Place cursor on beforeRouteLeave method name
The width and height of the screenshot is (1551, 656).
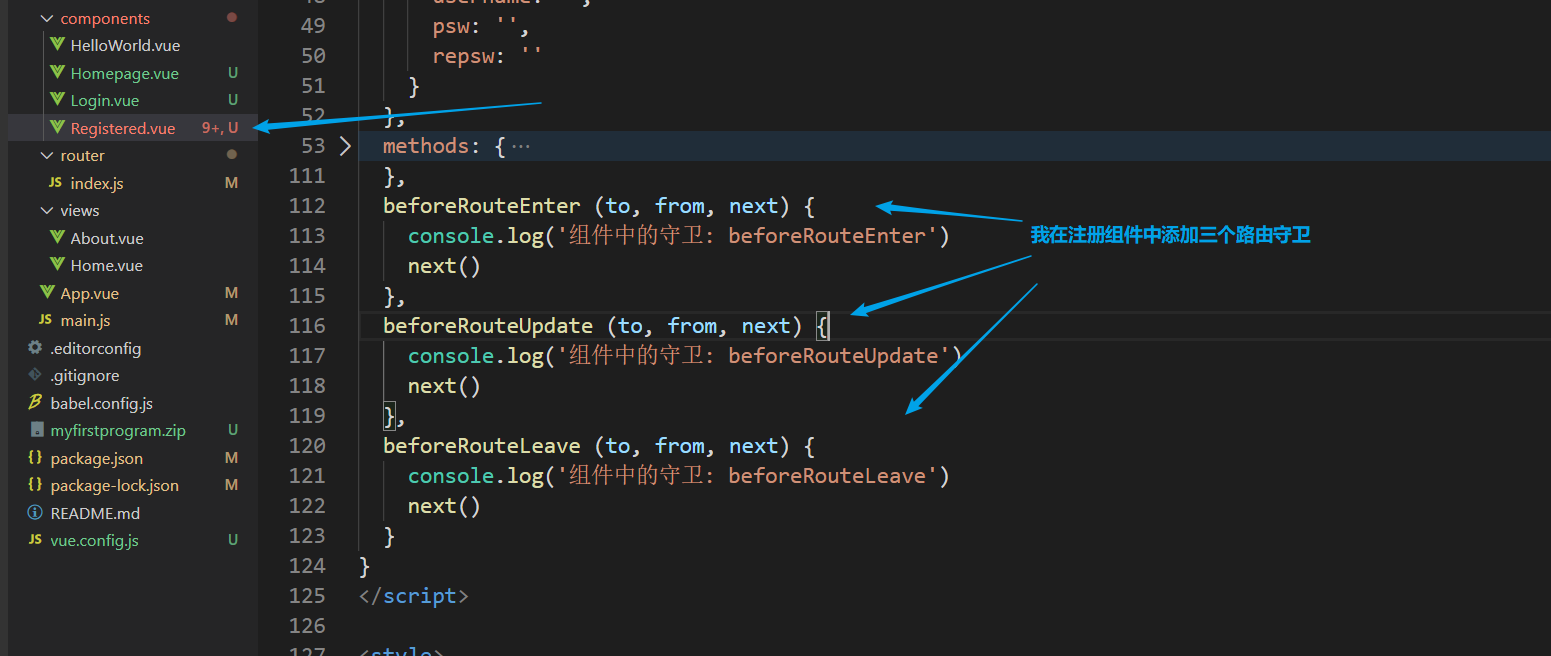(481, 446)
